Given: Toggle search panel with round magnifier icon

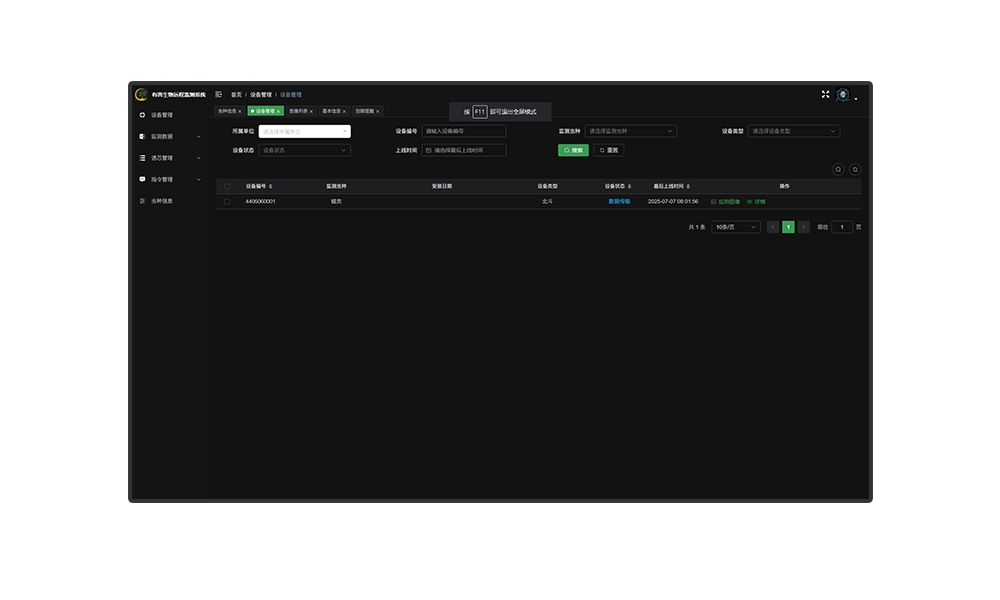Looking at the screenshot, I should coord(838,170).
